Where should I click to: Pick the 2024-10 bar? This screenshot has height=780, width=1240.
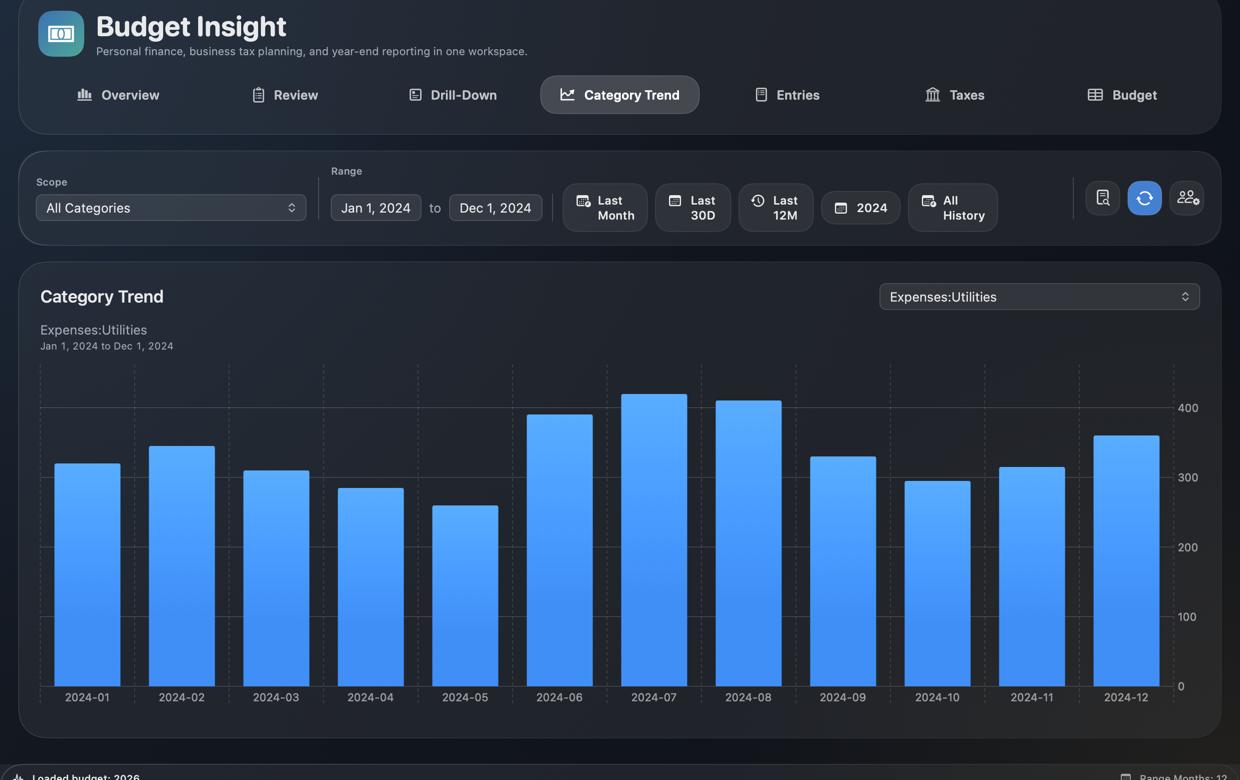pos(937,584)
